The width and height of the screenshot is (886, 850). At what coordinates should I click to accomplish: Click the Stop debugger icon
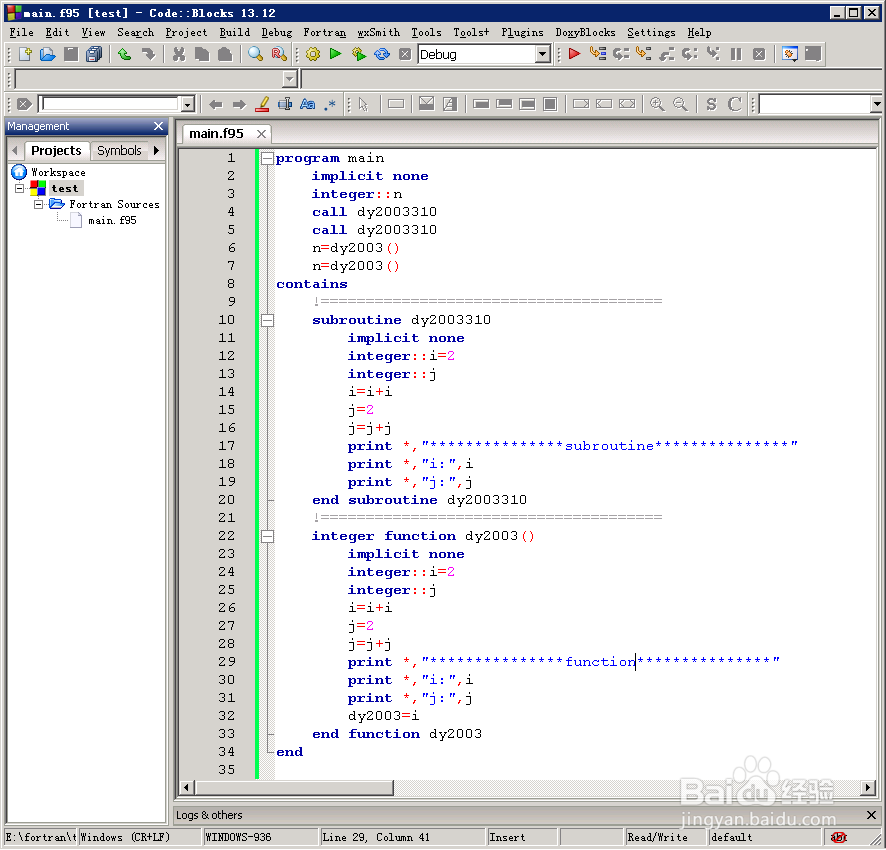coord(759,54)
